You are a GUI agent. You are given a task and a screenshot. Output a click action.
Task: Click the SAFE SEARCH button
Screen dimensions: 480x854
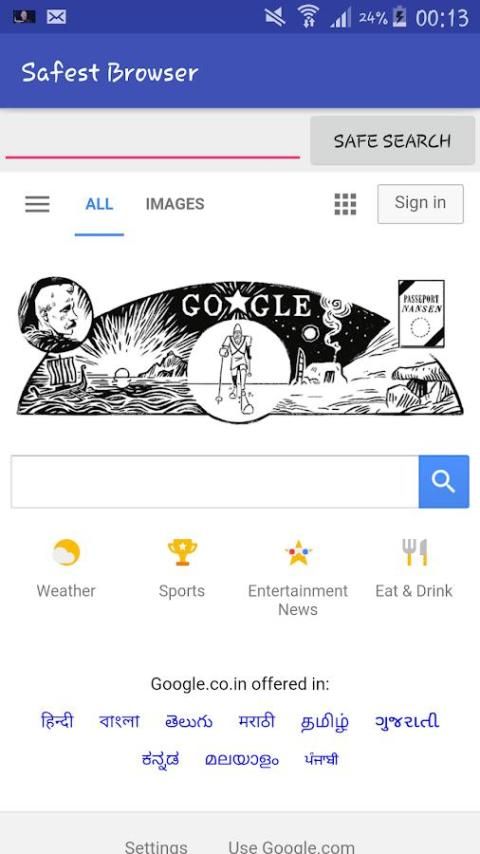tap(392, 141)
